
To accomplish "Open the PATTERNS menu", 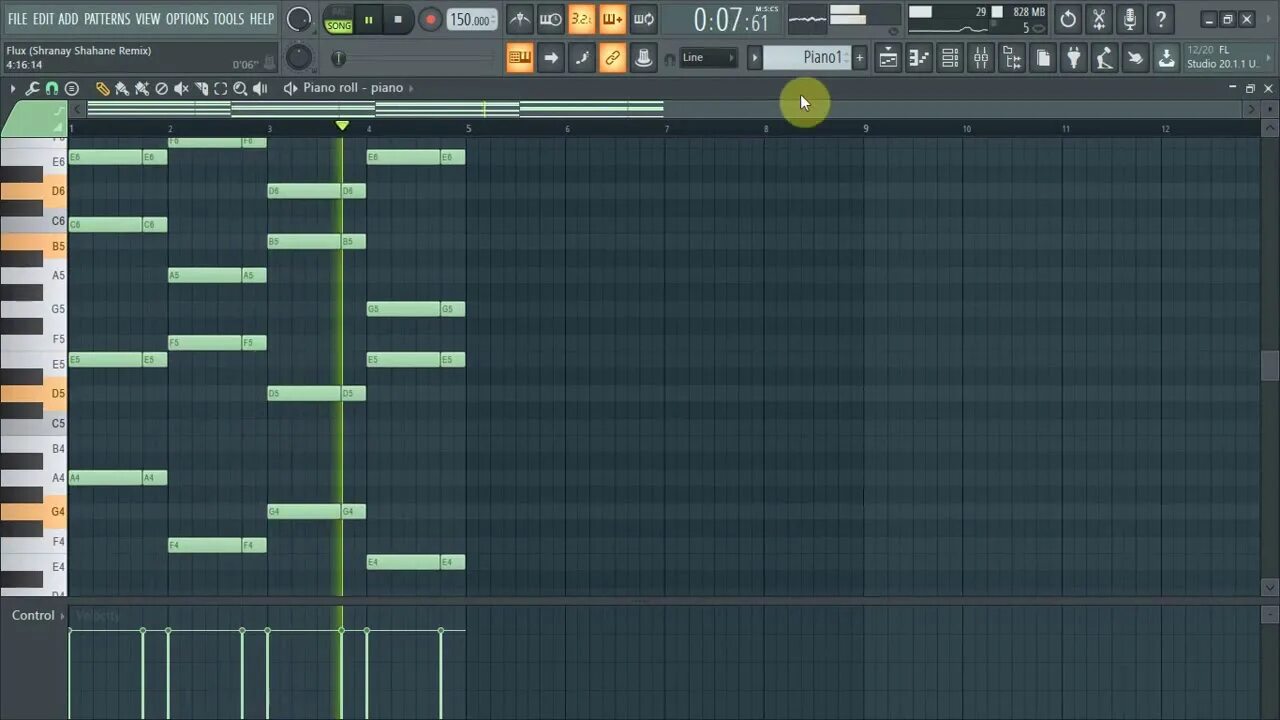I will coord(107,19).
